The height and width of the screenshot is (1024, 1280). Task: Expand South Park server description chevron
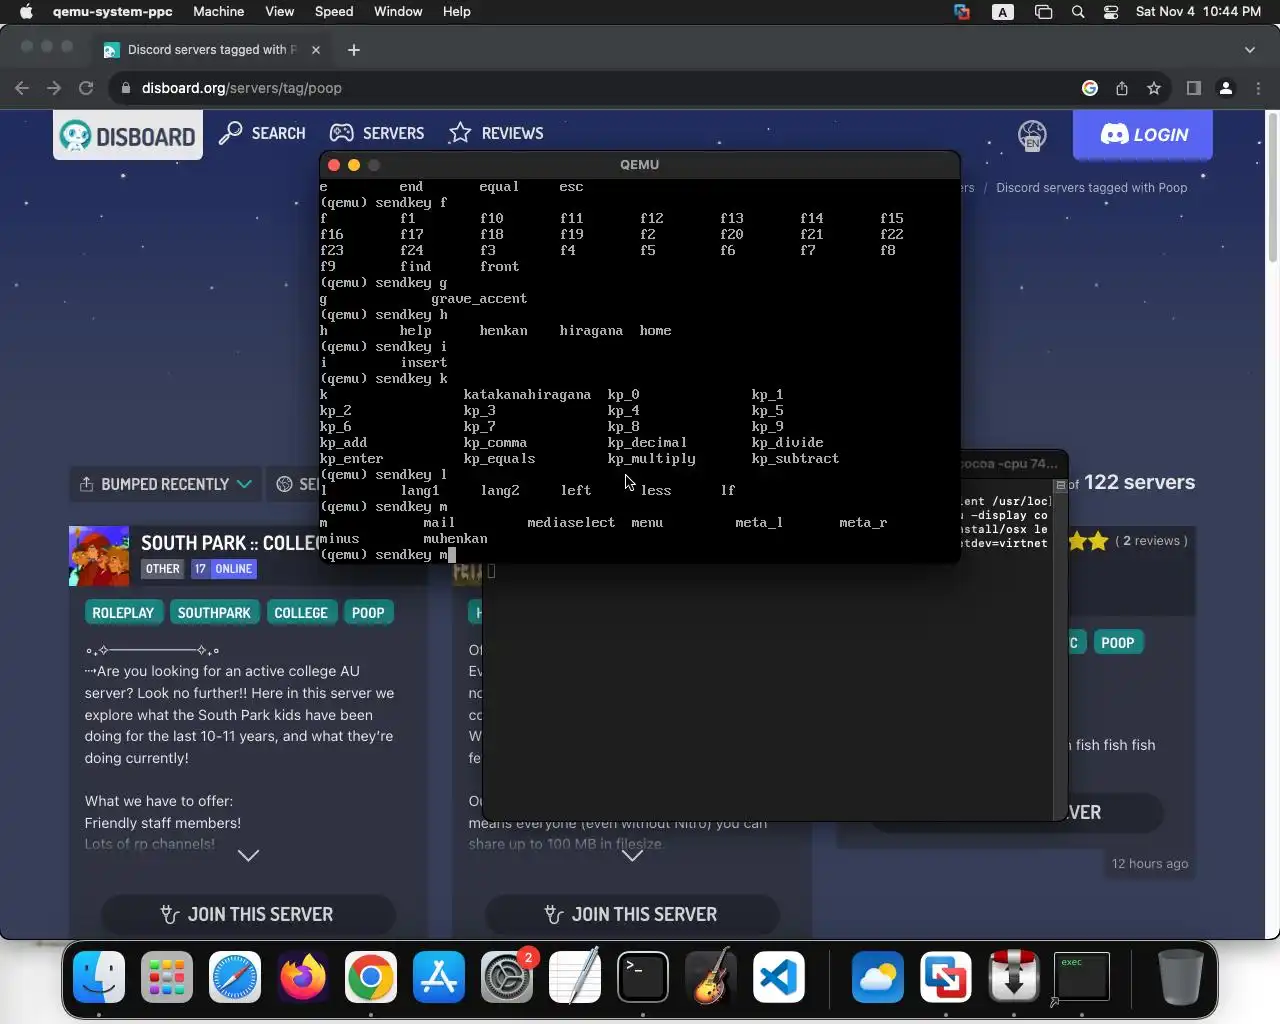pos(248,855)
